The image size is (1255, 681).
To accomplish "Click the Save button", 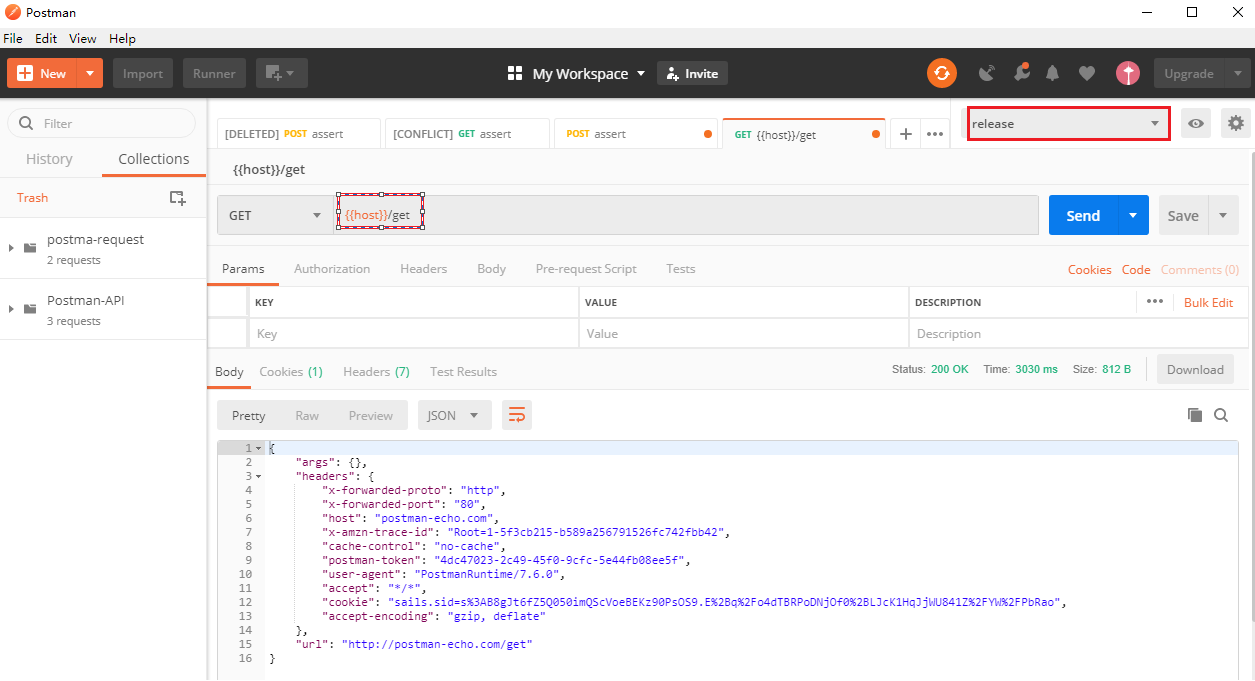I will pos(1183,215).
